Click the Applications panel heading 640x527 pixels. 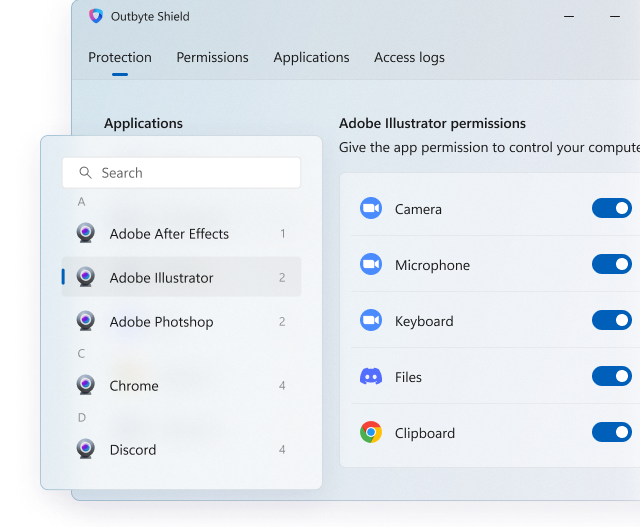coord(143,123)
